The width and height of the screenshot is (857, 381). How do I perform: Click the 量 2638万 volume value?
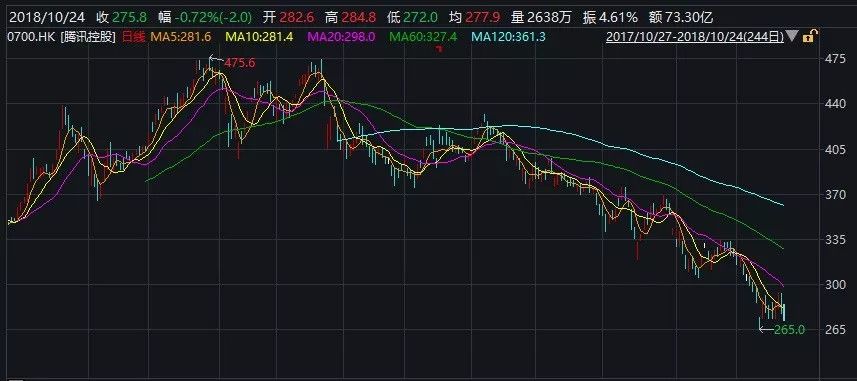pos(541,17)
